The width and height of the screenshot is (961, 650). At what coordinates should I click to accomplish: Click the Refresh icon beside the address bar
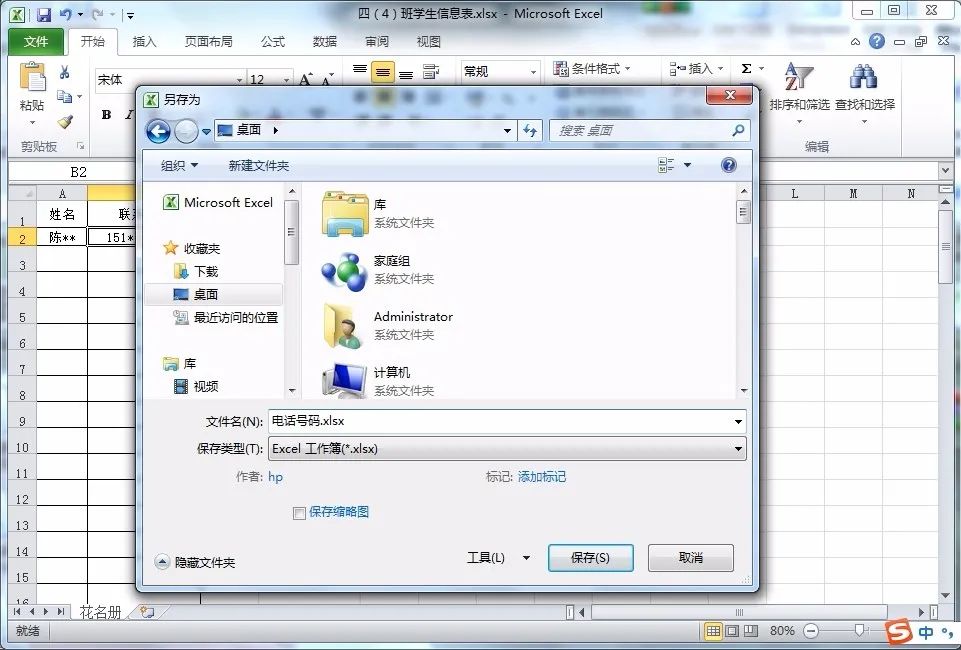pos(530,130)
